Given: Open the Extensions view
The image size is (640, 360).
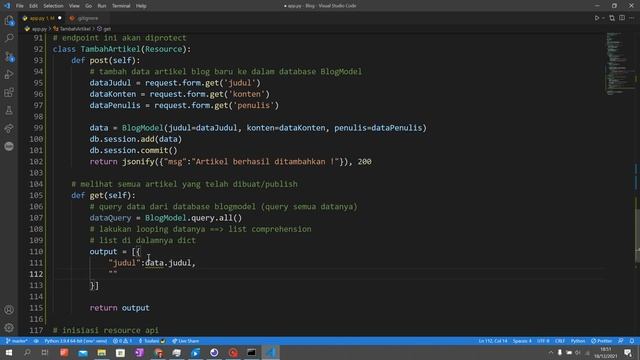Looking at the screenshot, I should pos(9,92).
